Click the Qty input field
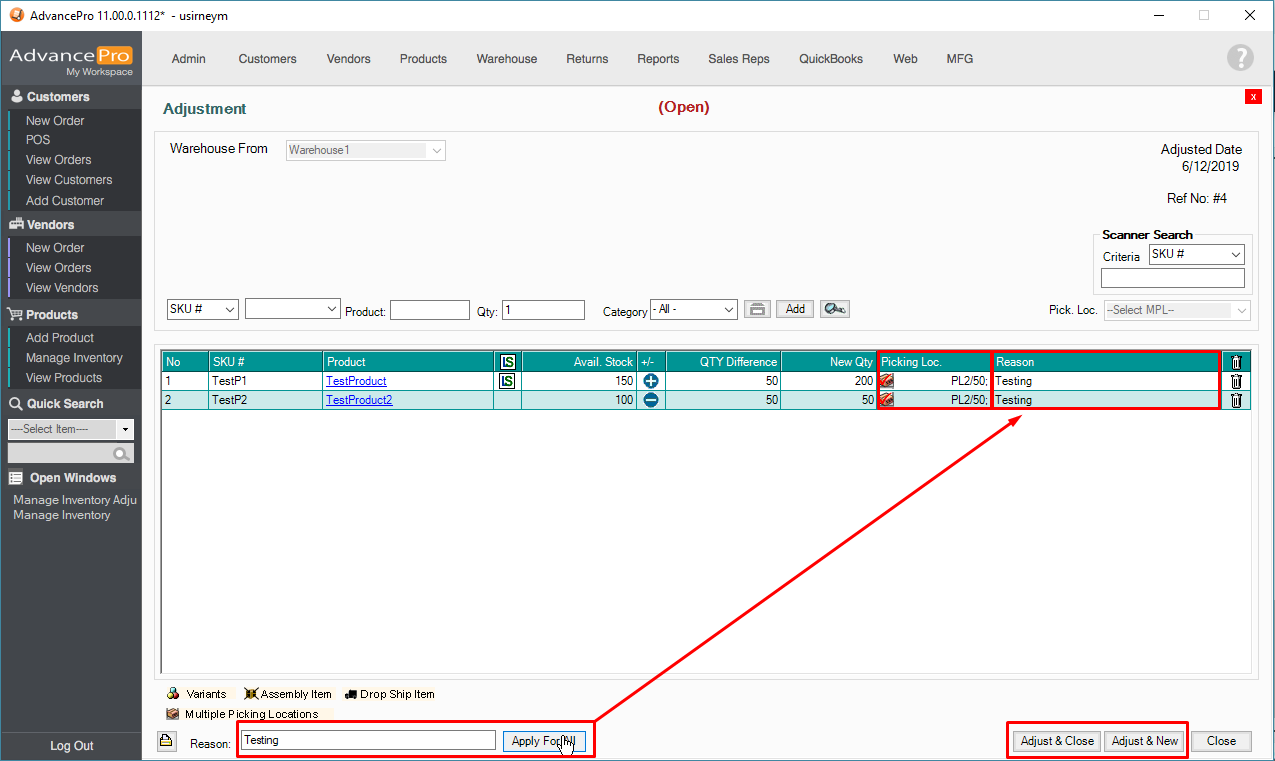Screen dimensions: 1275x761 [x=543, y=310]
